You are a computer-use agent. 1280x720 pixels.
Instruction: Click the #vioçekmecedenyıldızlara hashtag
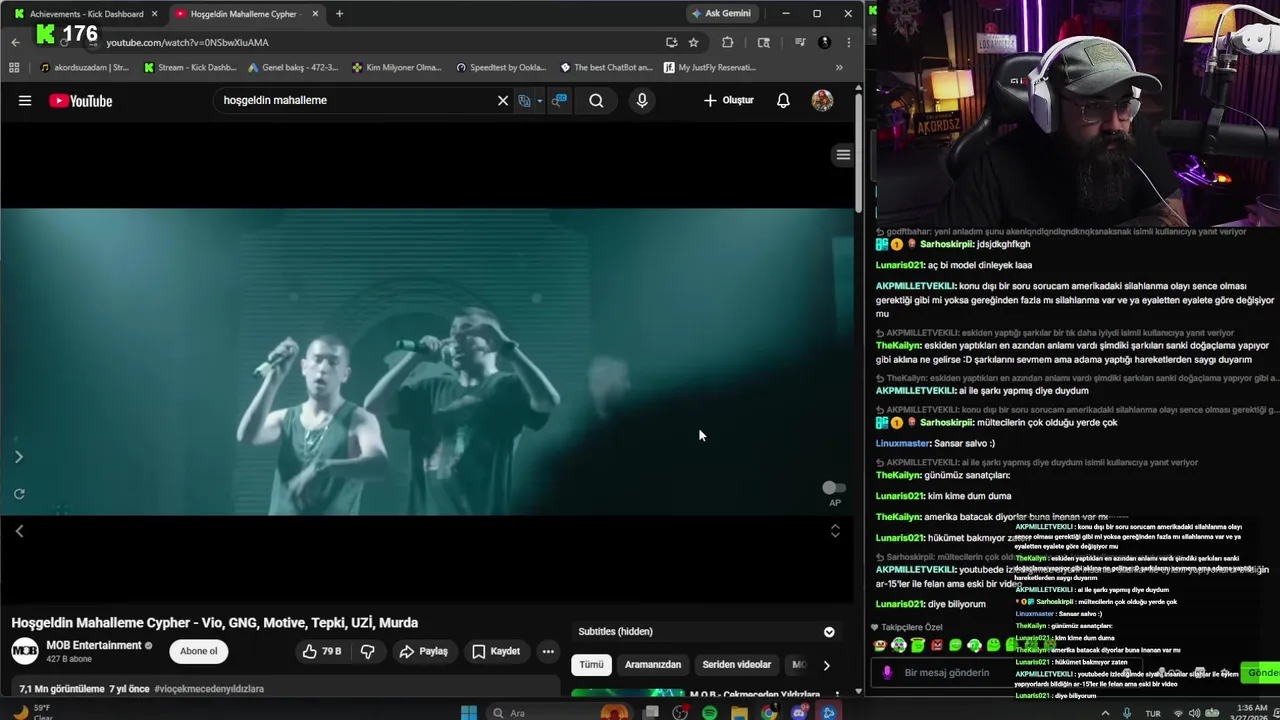click(209, 689)
